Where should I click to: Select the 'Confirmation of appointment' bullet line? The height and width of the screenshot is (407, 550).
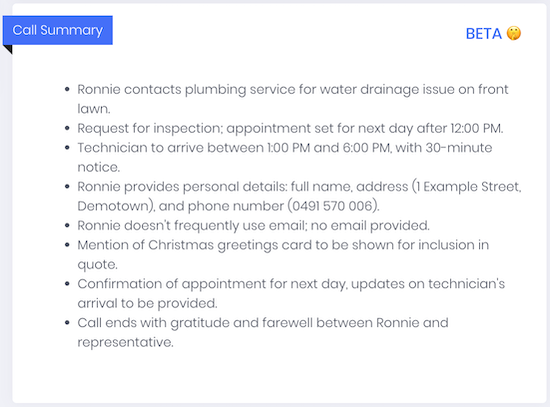(291, 293)
